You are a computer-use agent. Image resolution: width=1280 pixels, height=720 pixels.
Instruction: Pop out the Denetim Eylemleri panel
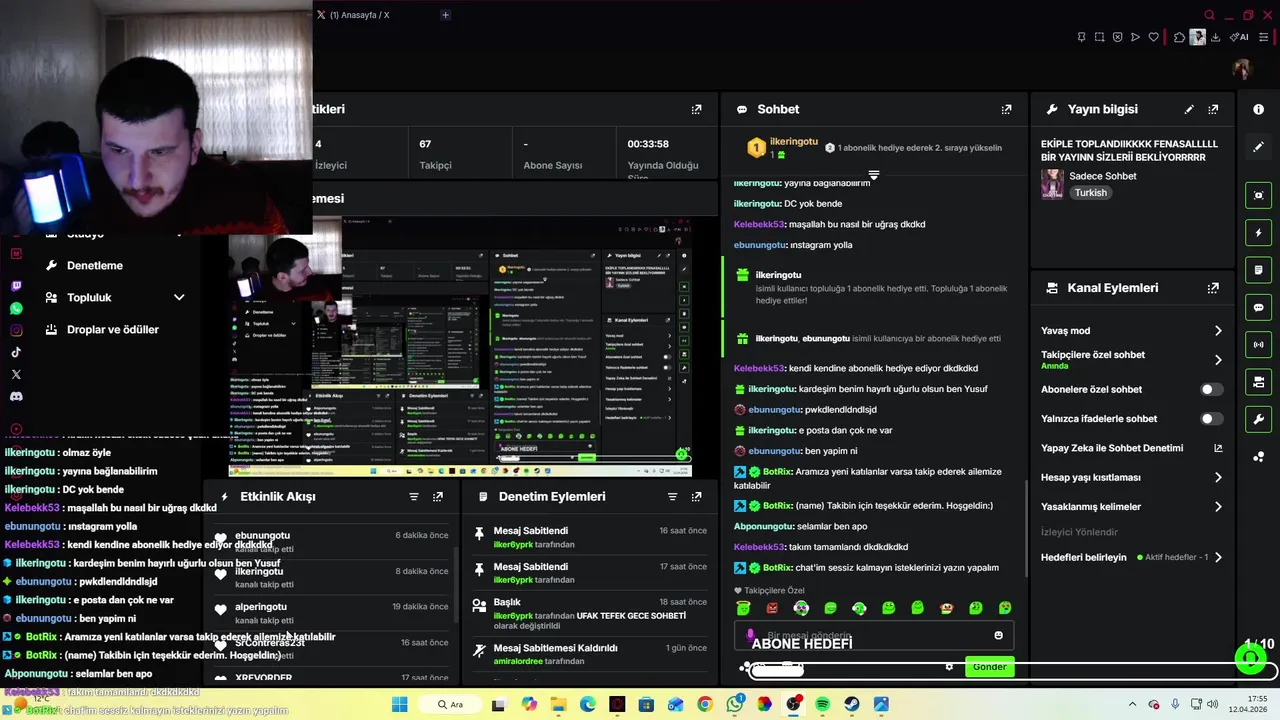(696, 496)
